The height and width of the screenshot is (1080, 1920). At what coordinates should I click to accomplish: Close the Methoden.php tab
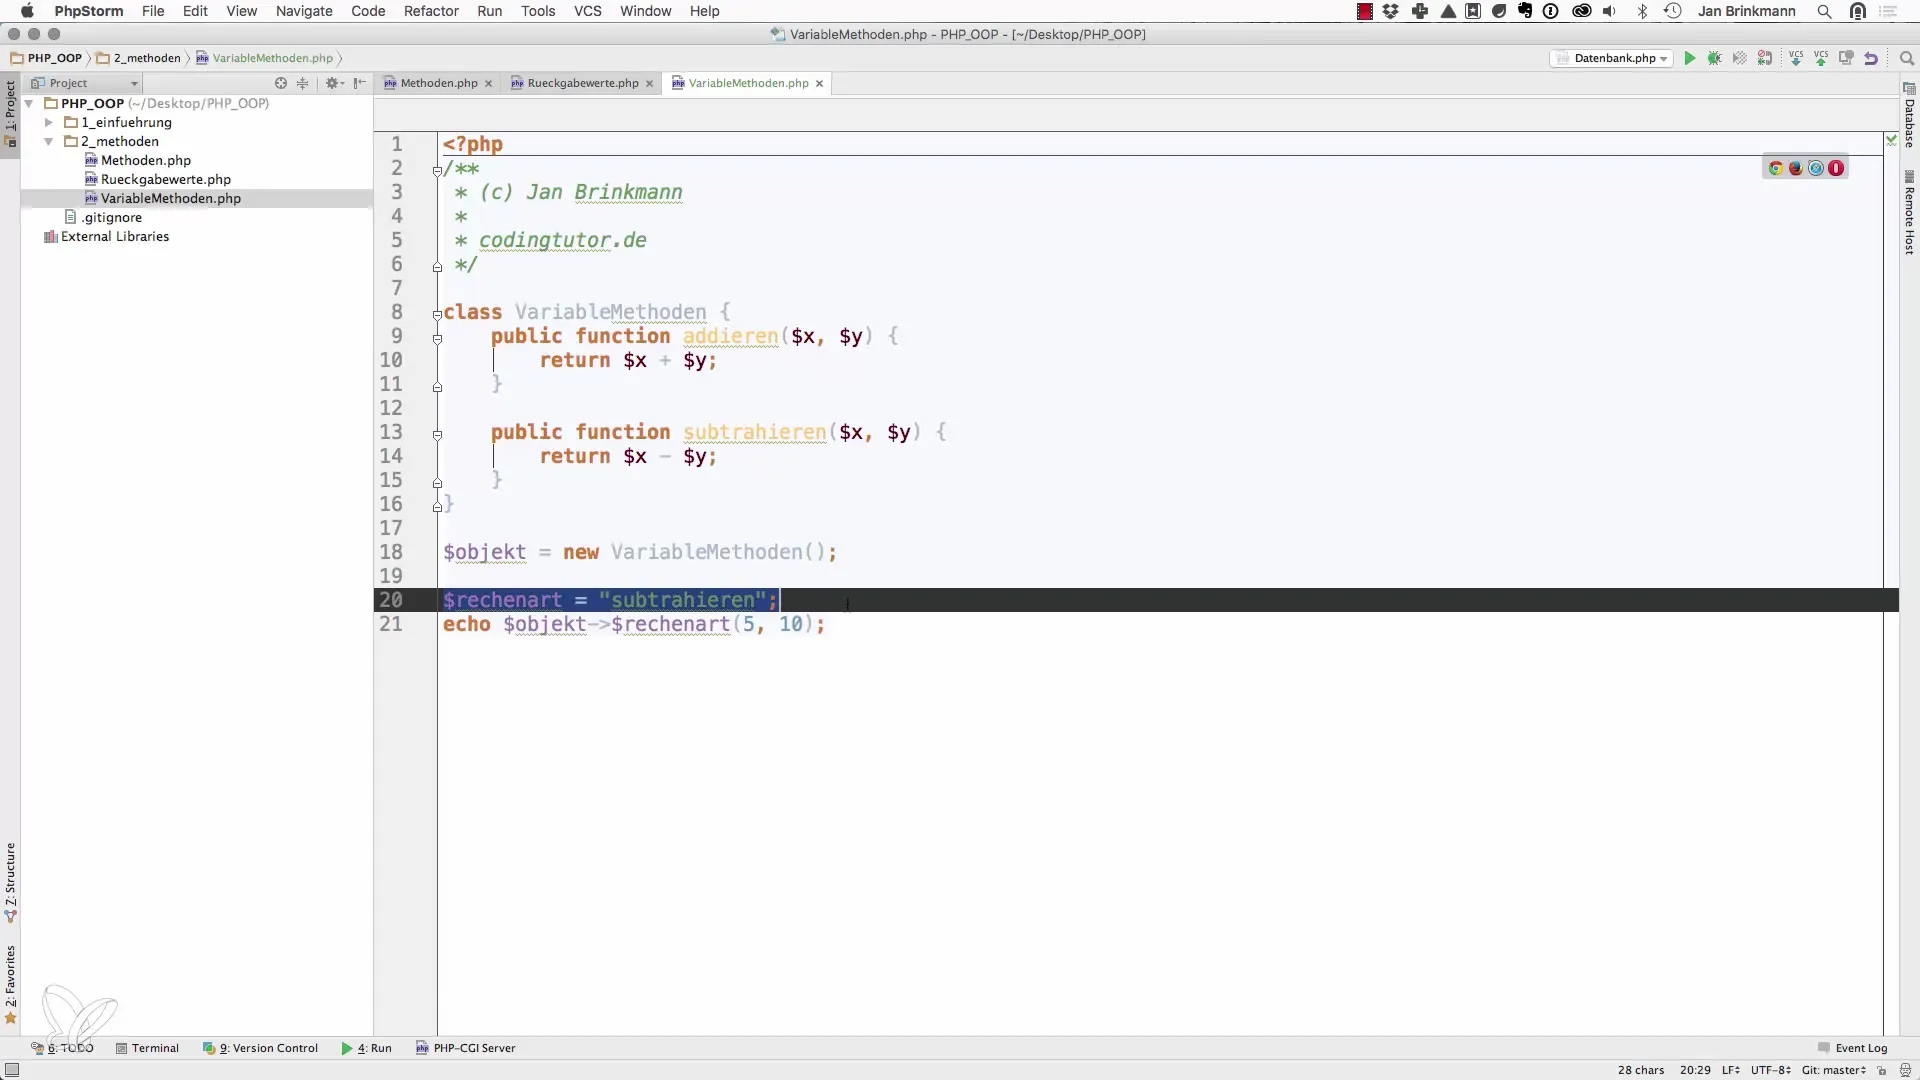488,83
